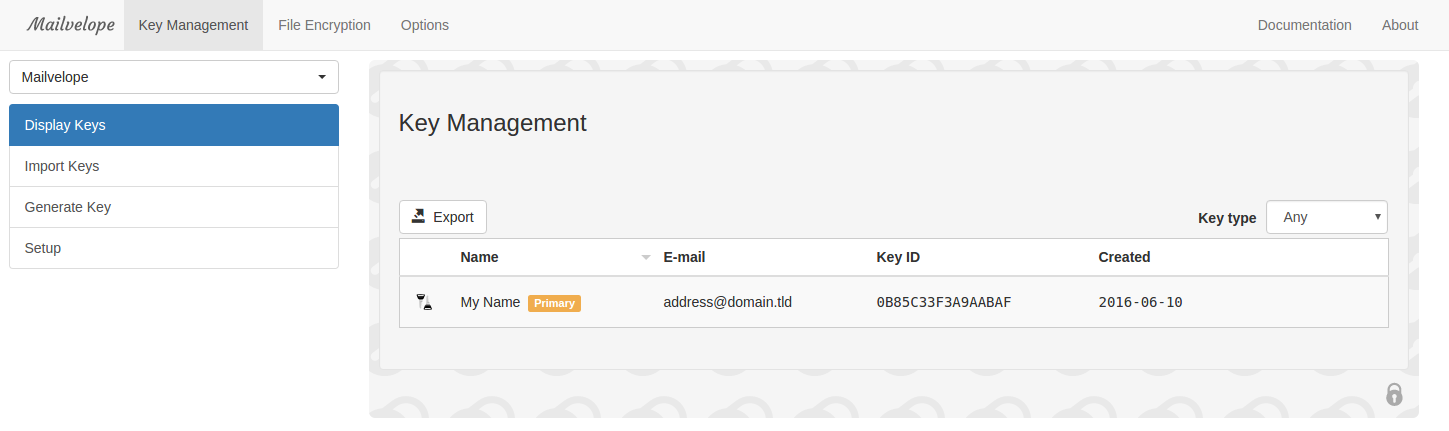1449x431 pixels.
Task: Sort by the Created column header
Action: pos(1124,257)
